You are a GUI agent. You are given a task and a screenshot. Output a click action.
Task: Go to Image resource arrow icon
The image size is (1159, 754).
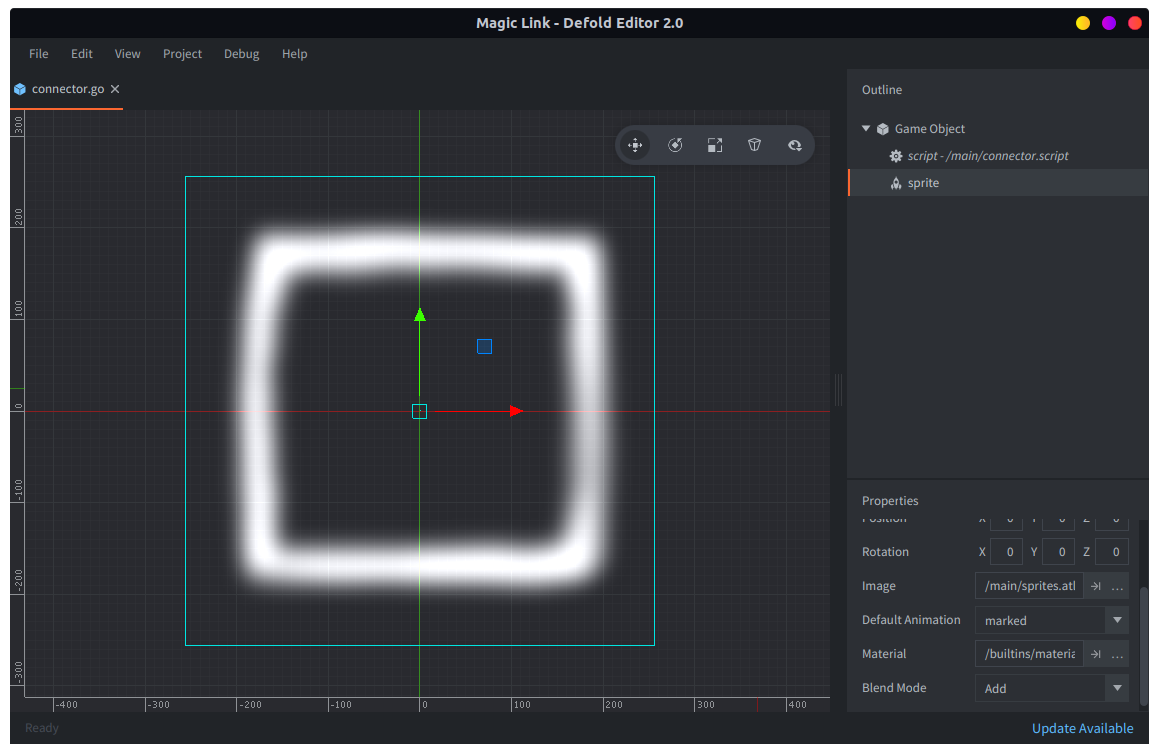[x=1096, y=586]
